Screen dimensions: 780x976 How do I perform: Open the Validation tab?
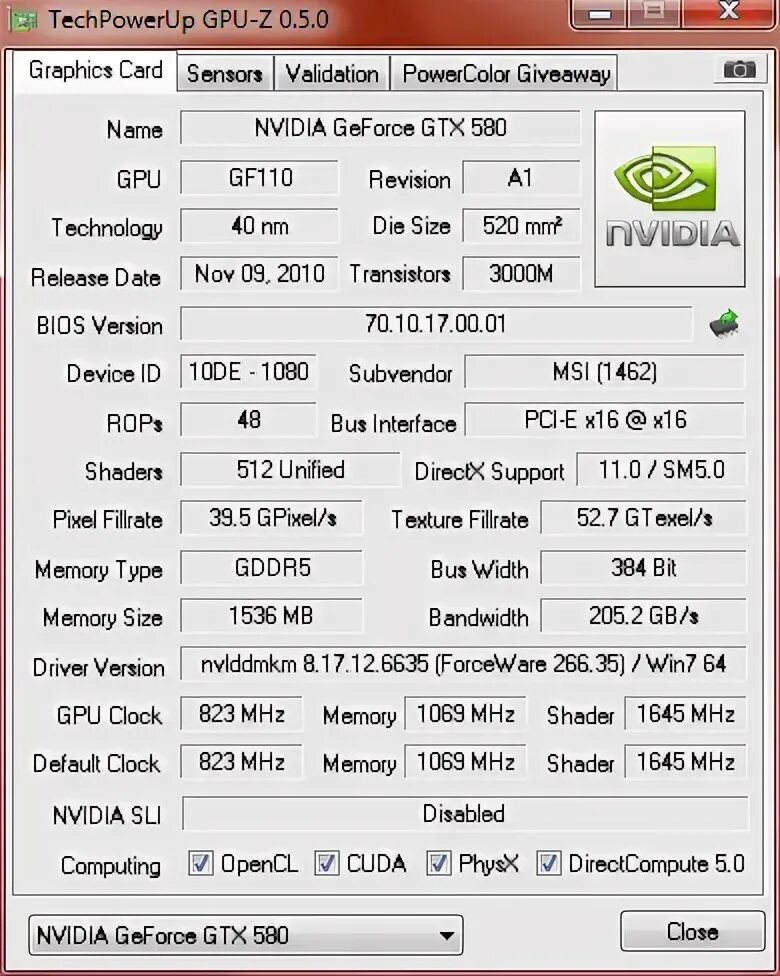[332, 73]
